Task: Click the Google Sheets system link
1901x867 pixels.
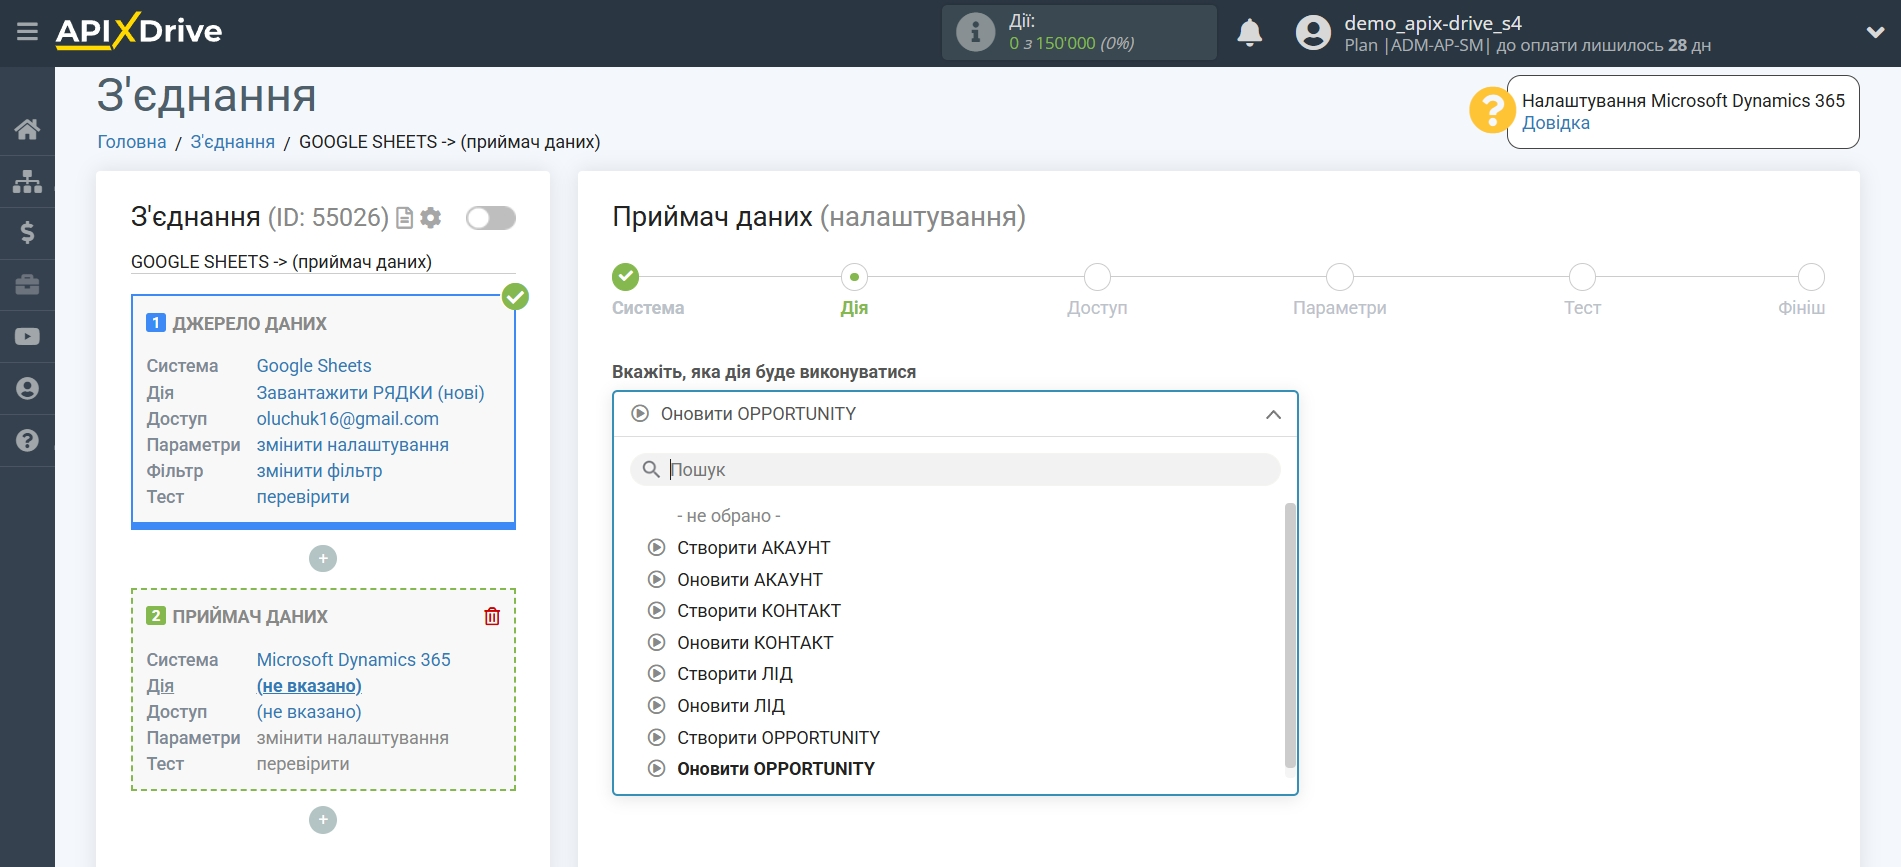Action: 314,366
